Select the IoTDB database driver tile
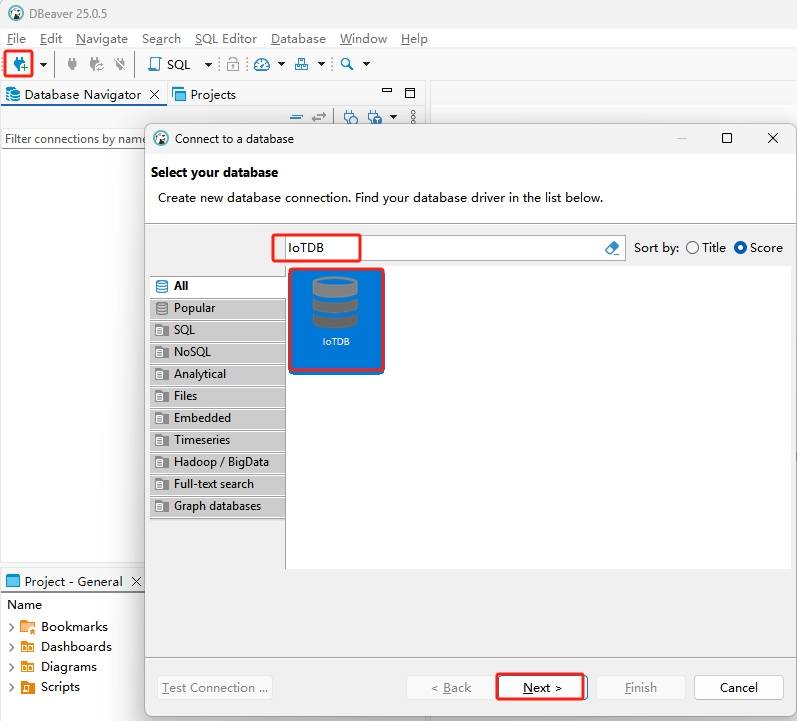The width and height of the screenshot is (797, 721). click(x=336, y=319)
